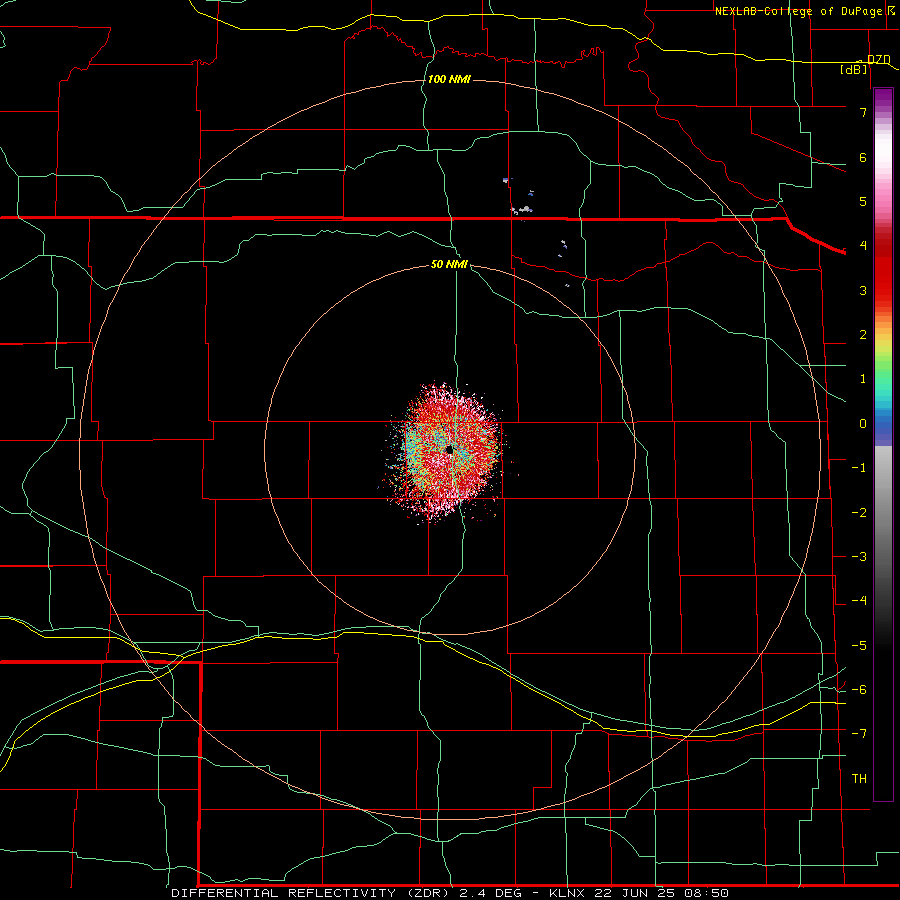This screenshot has height=900, width=900.
Task: Click the legend value -7 label
Action: (x=859, y=734)
